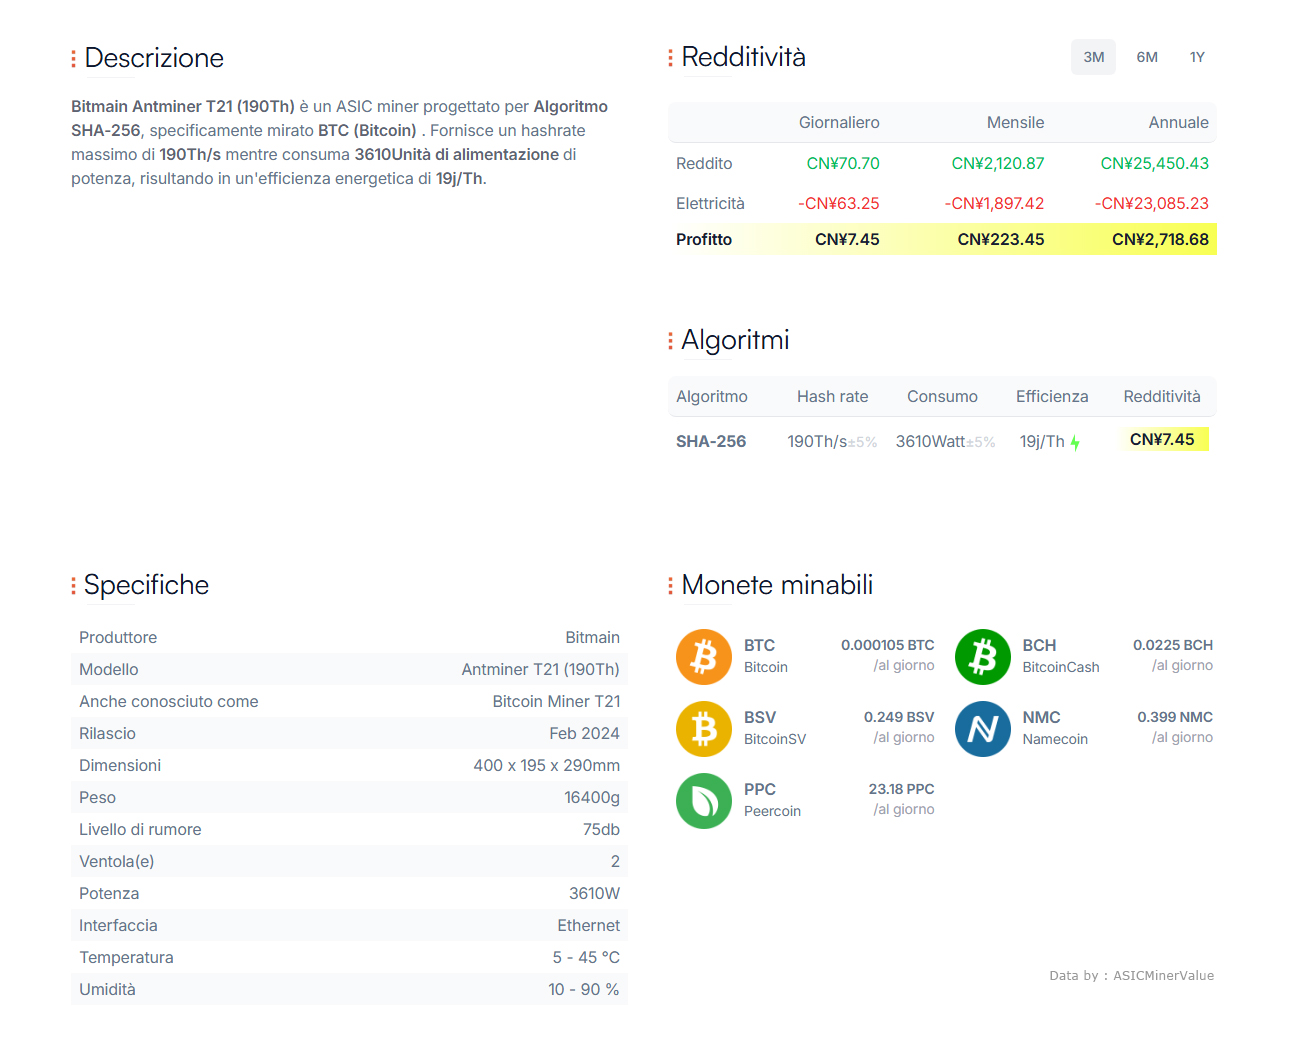Click the Antminer T21 (190Th) model value
This screenshot has height=1039, width=1296.
pos(540,670)
